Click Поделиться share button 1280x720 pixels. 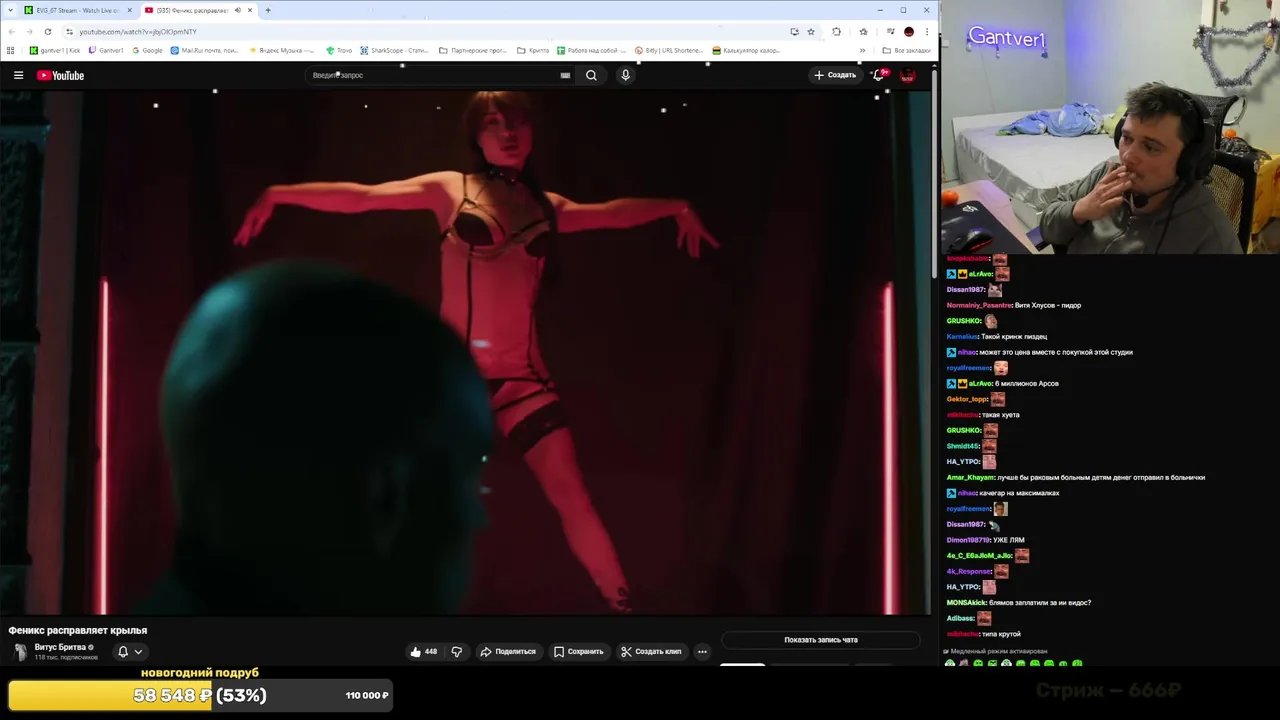(x=508, y=651)
